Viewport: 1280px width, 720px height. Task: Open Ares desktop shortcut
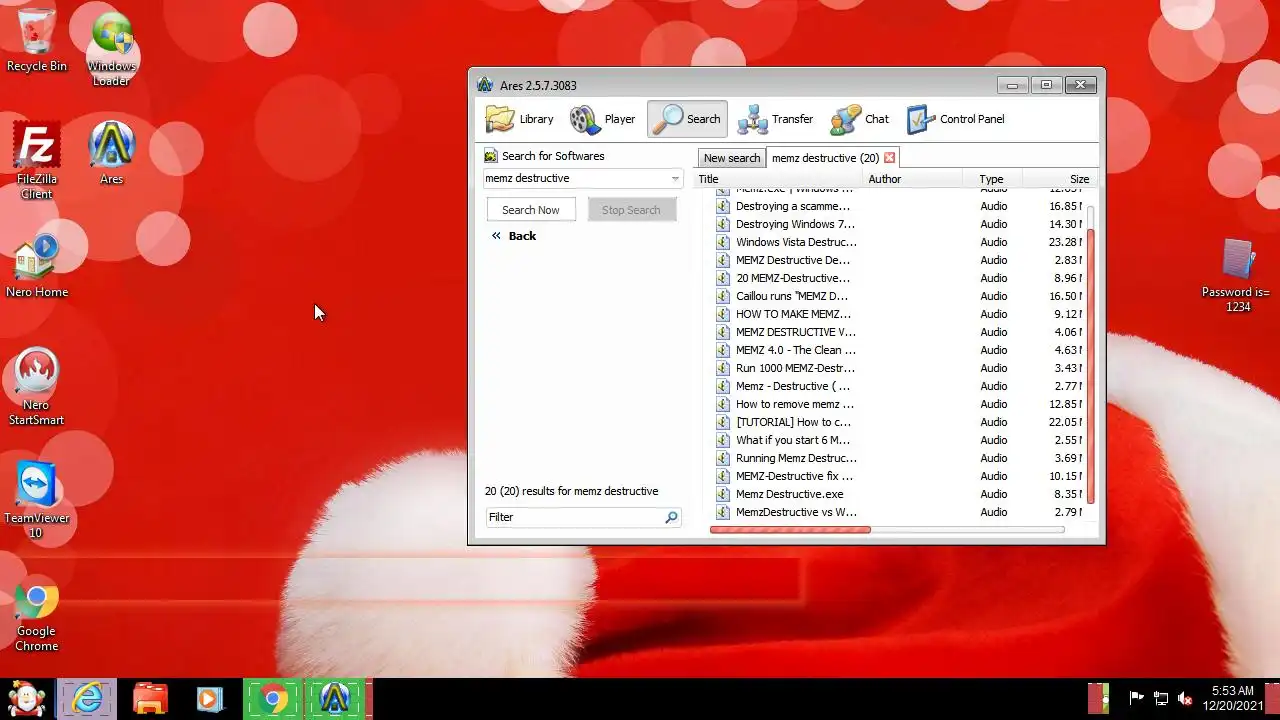point(112,153)
